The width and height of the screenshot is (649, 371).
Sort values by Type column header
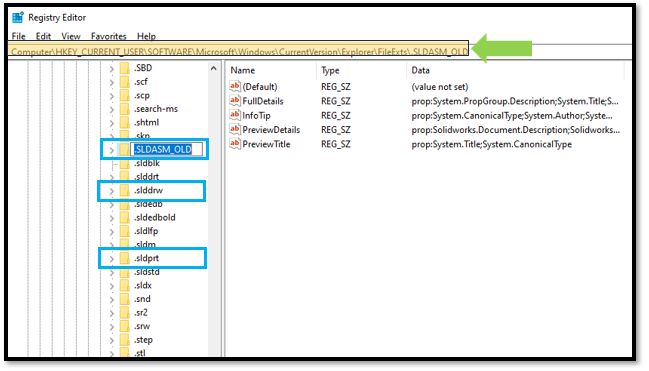pos(330,70)
